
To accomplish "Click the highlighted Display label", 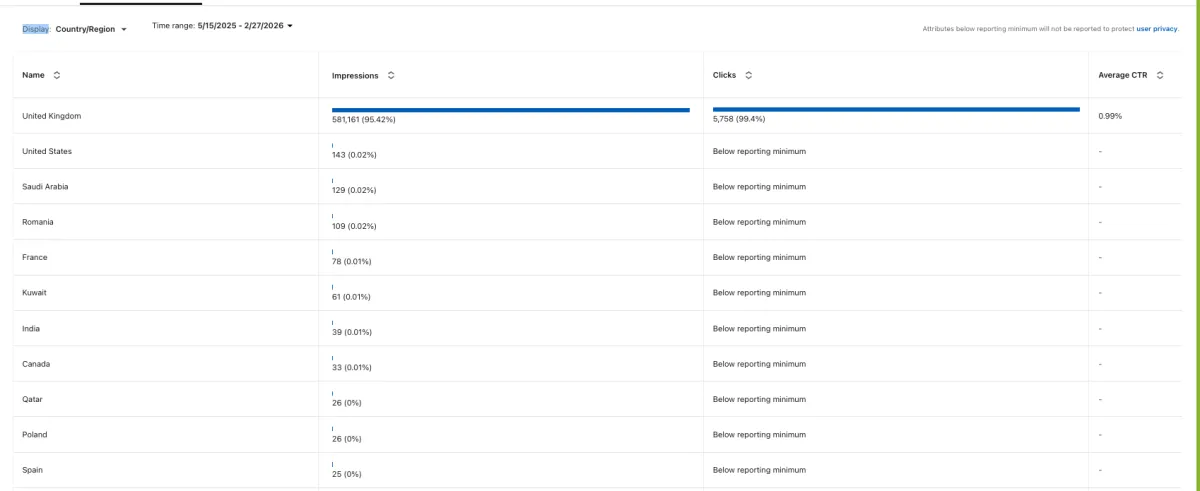I will (35, 29).
